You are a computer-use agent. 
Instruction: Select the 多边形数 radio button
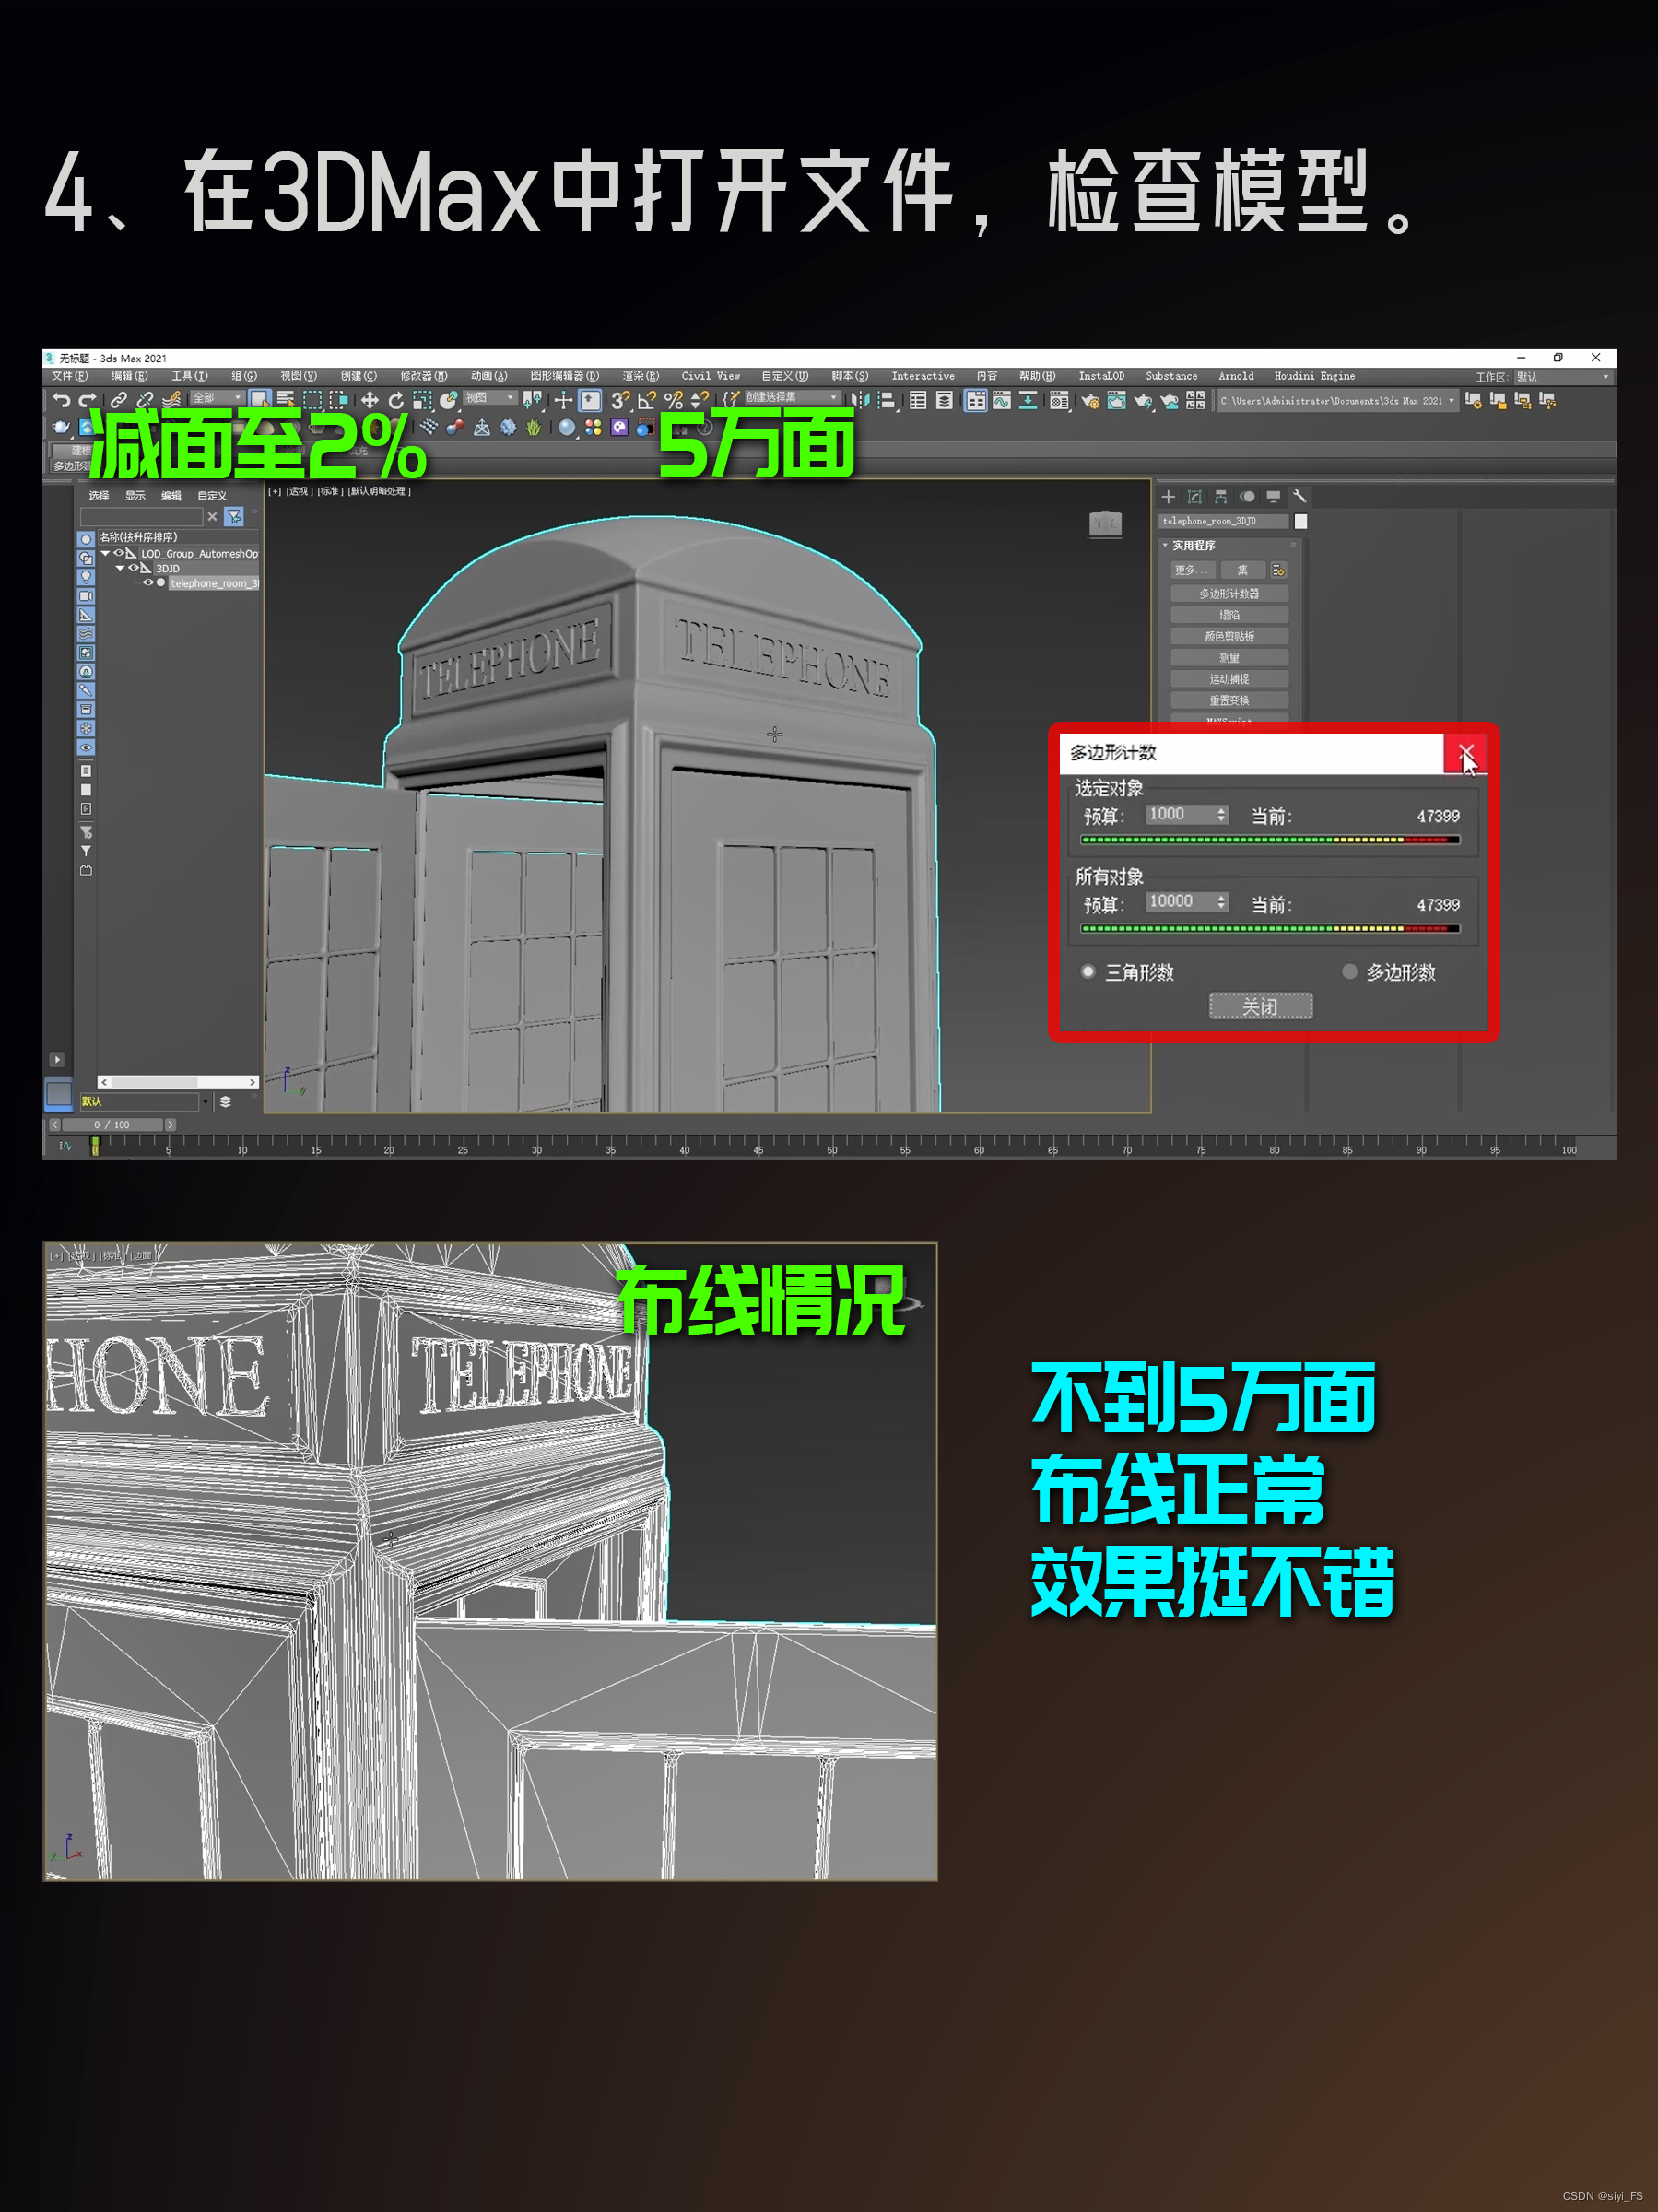(x=1350, y=972)
